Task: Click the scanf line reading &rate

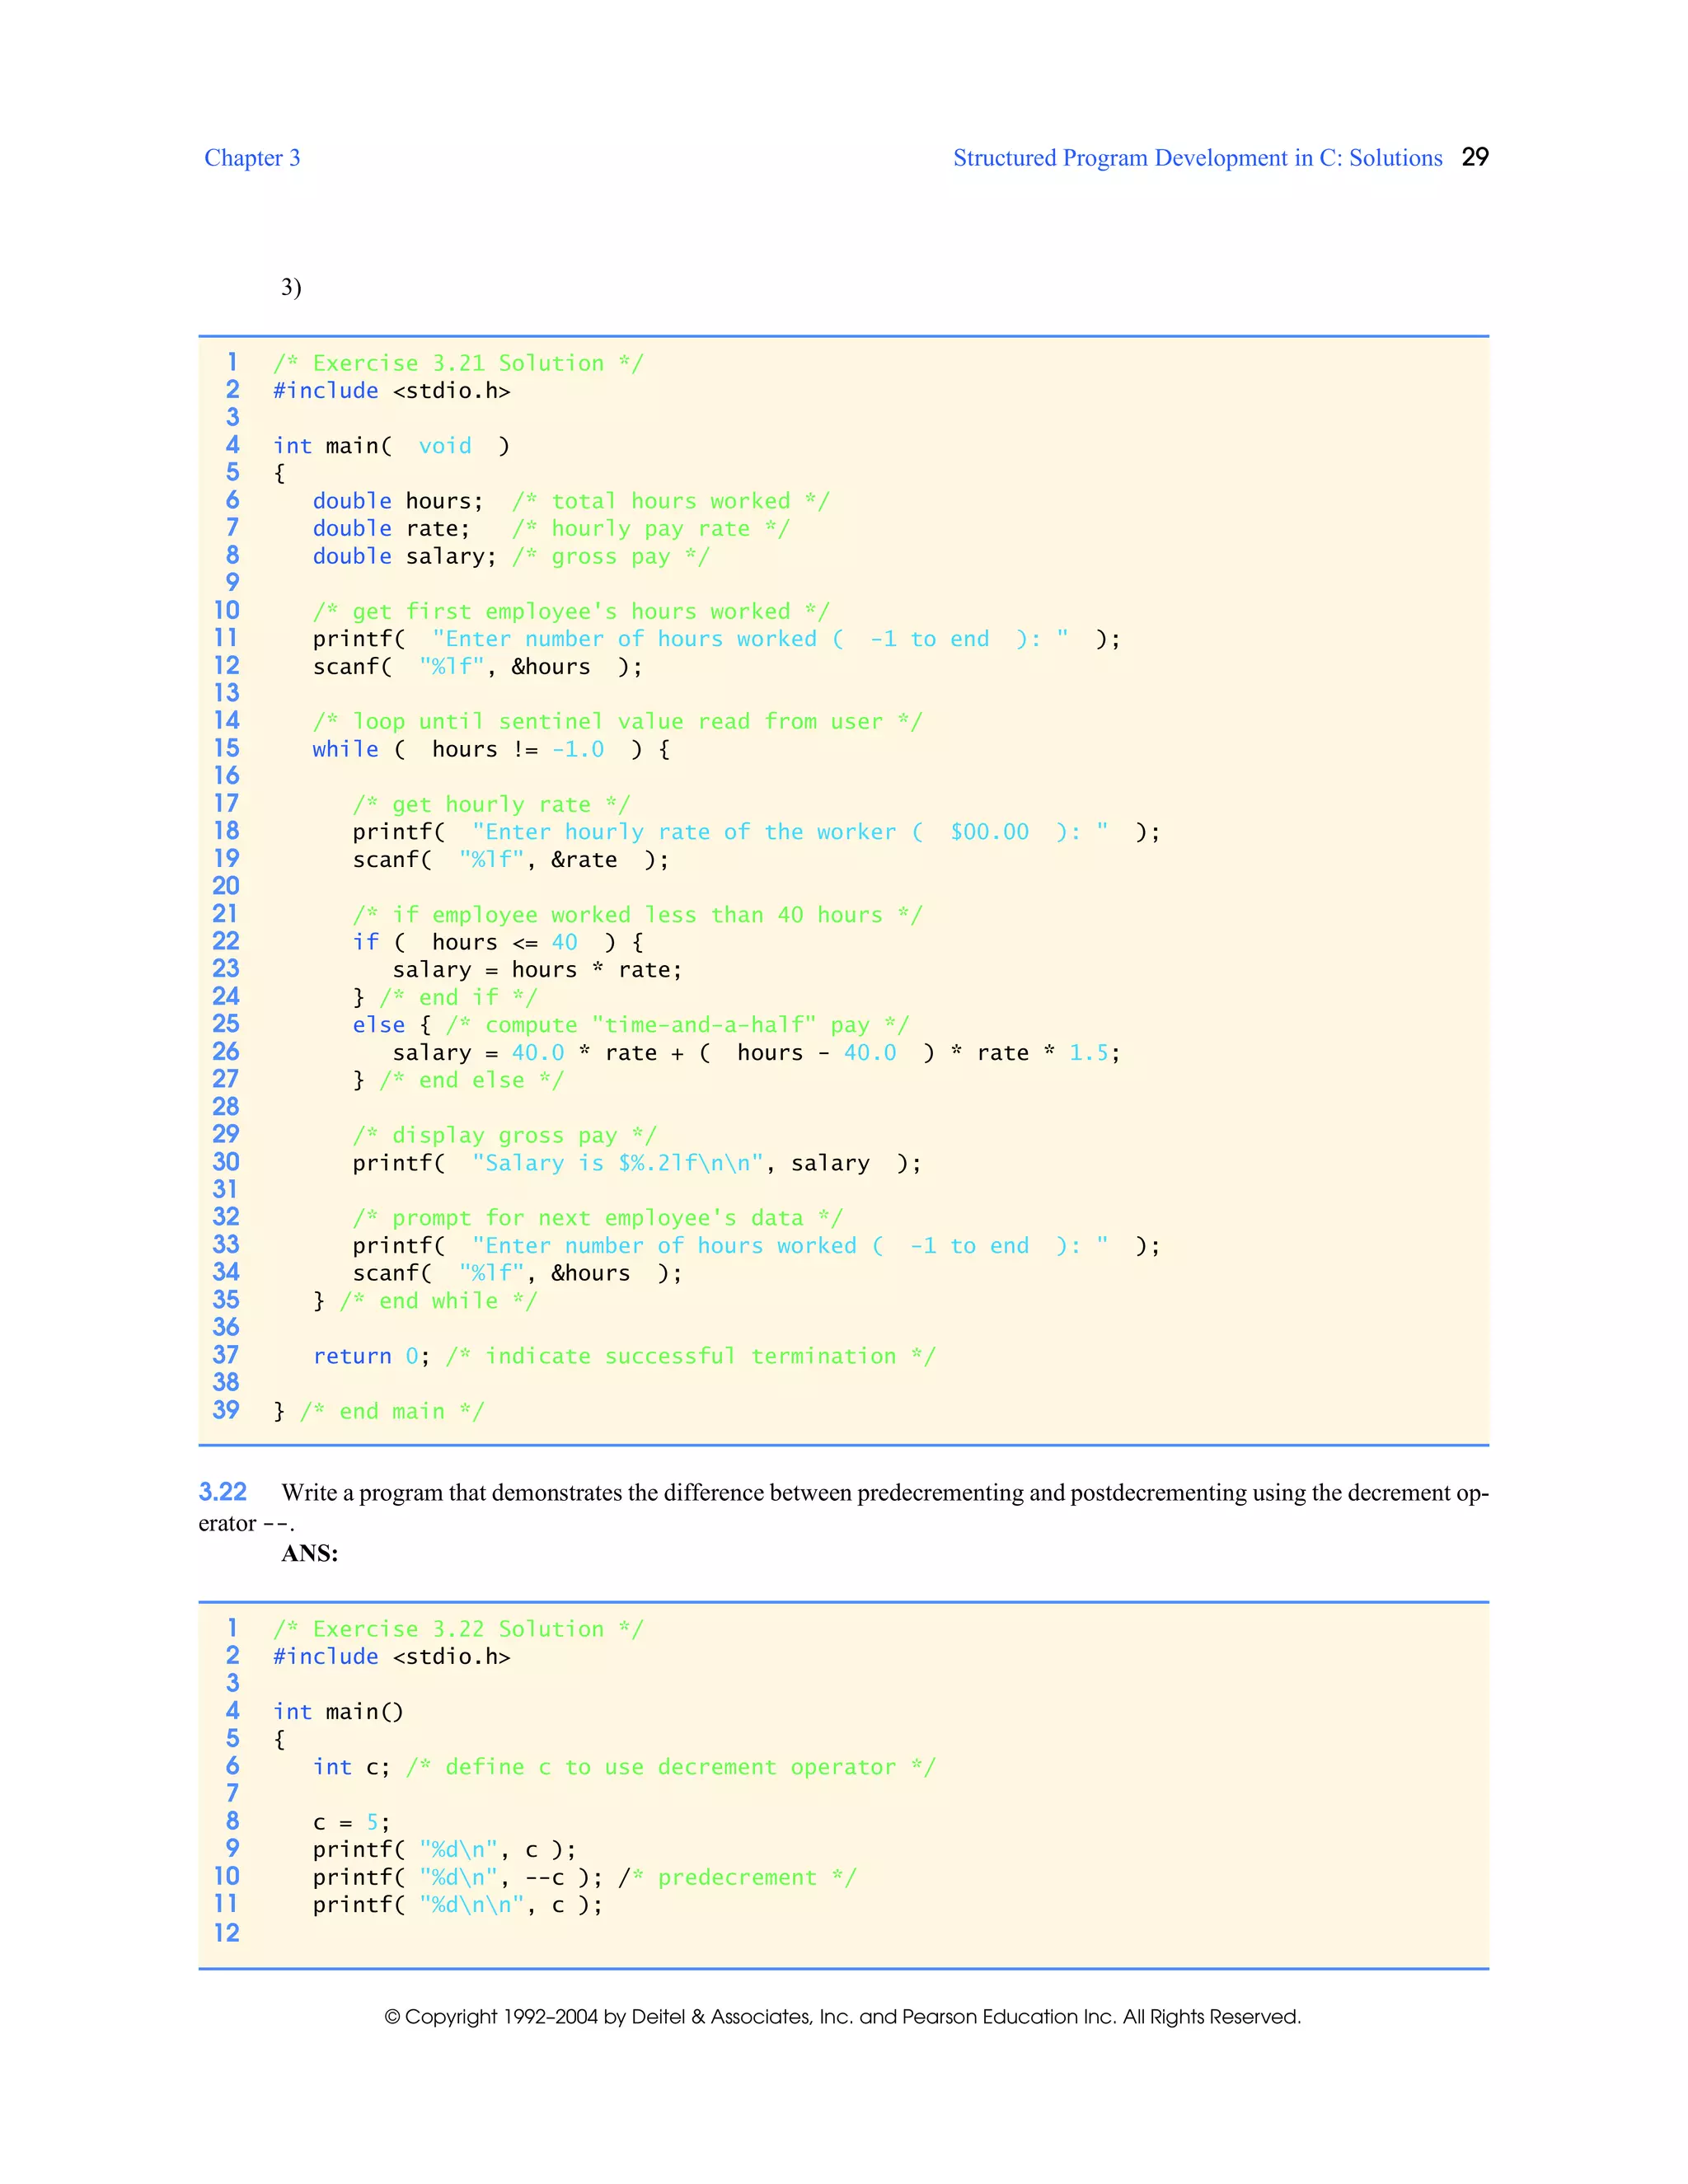Action: pyautogui.click(x=511, y=860)
